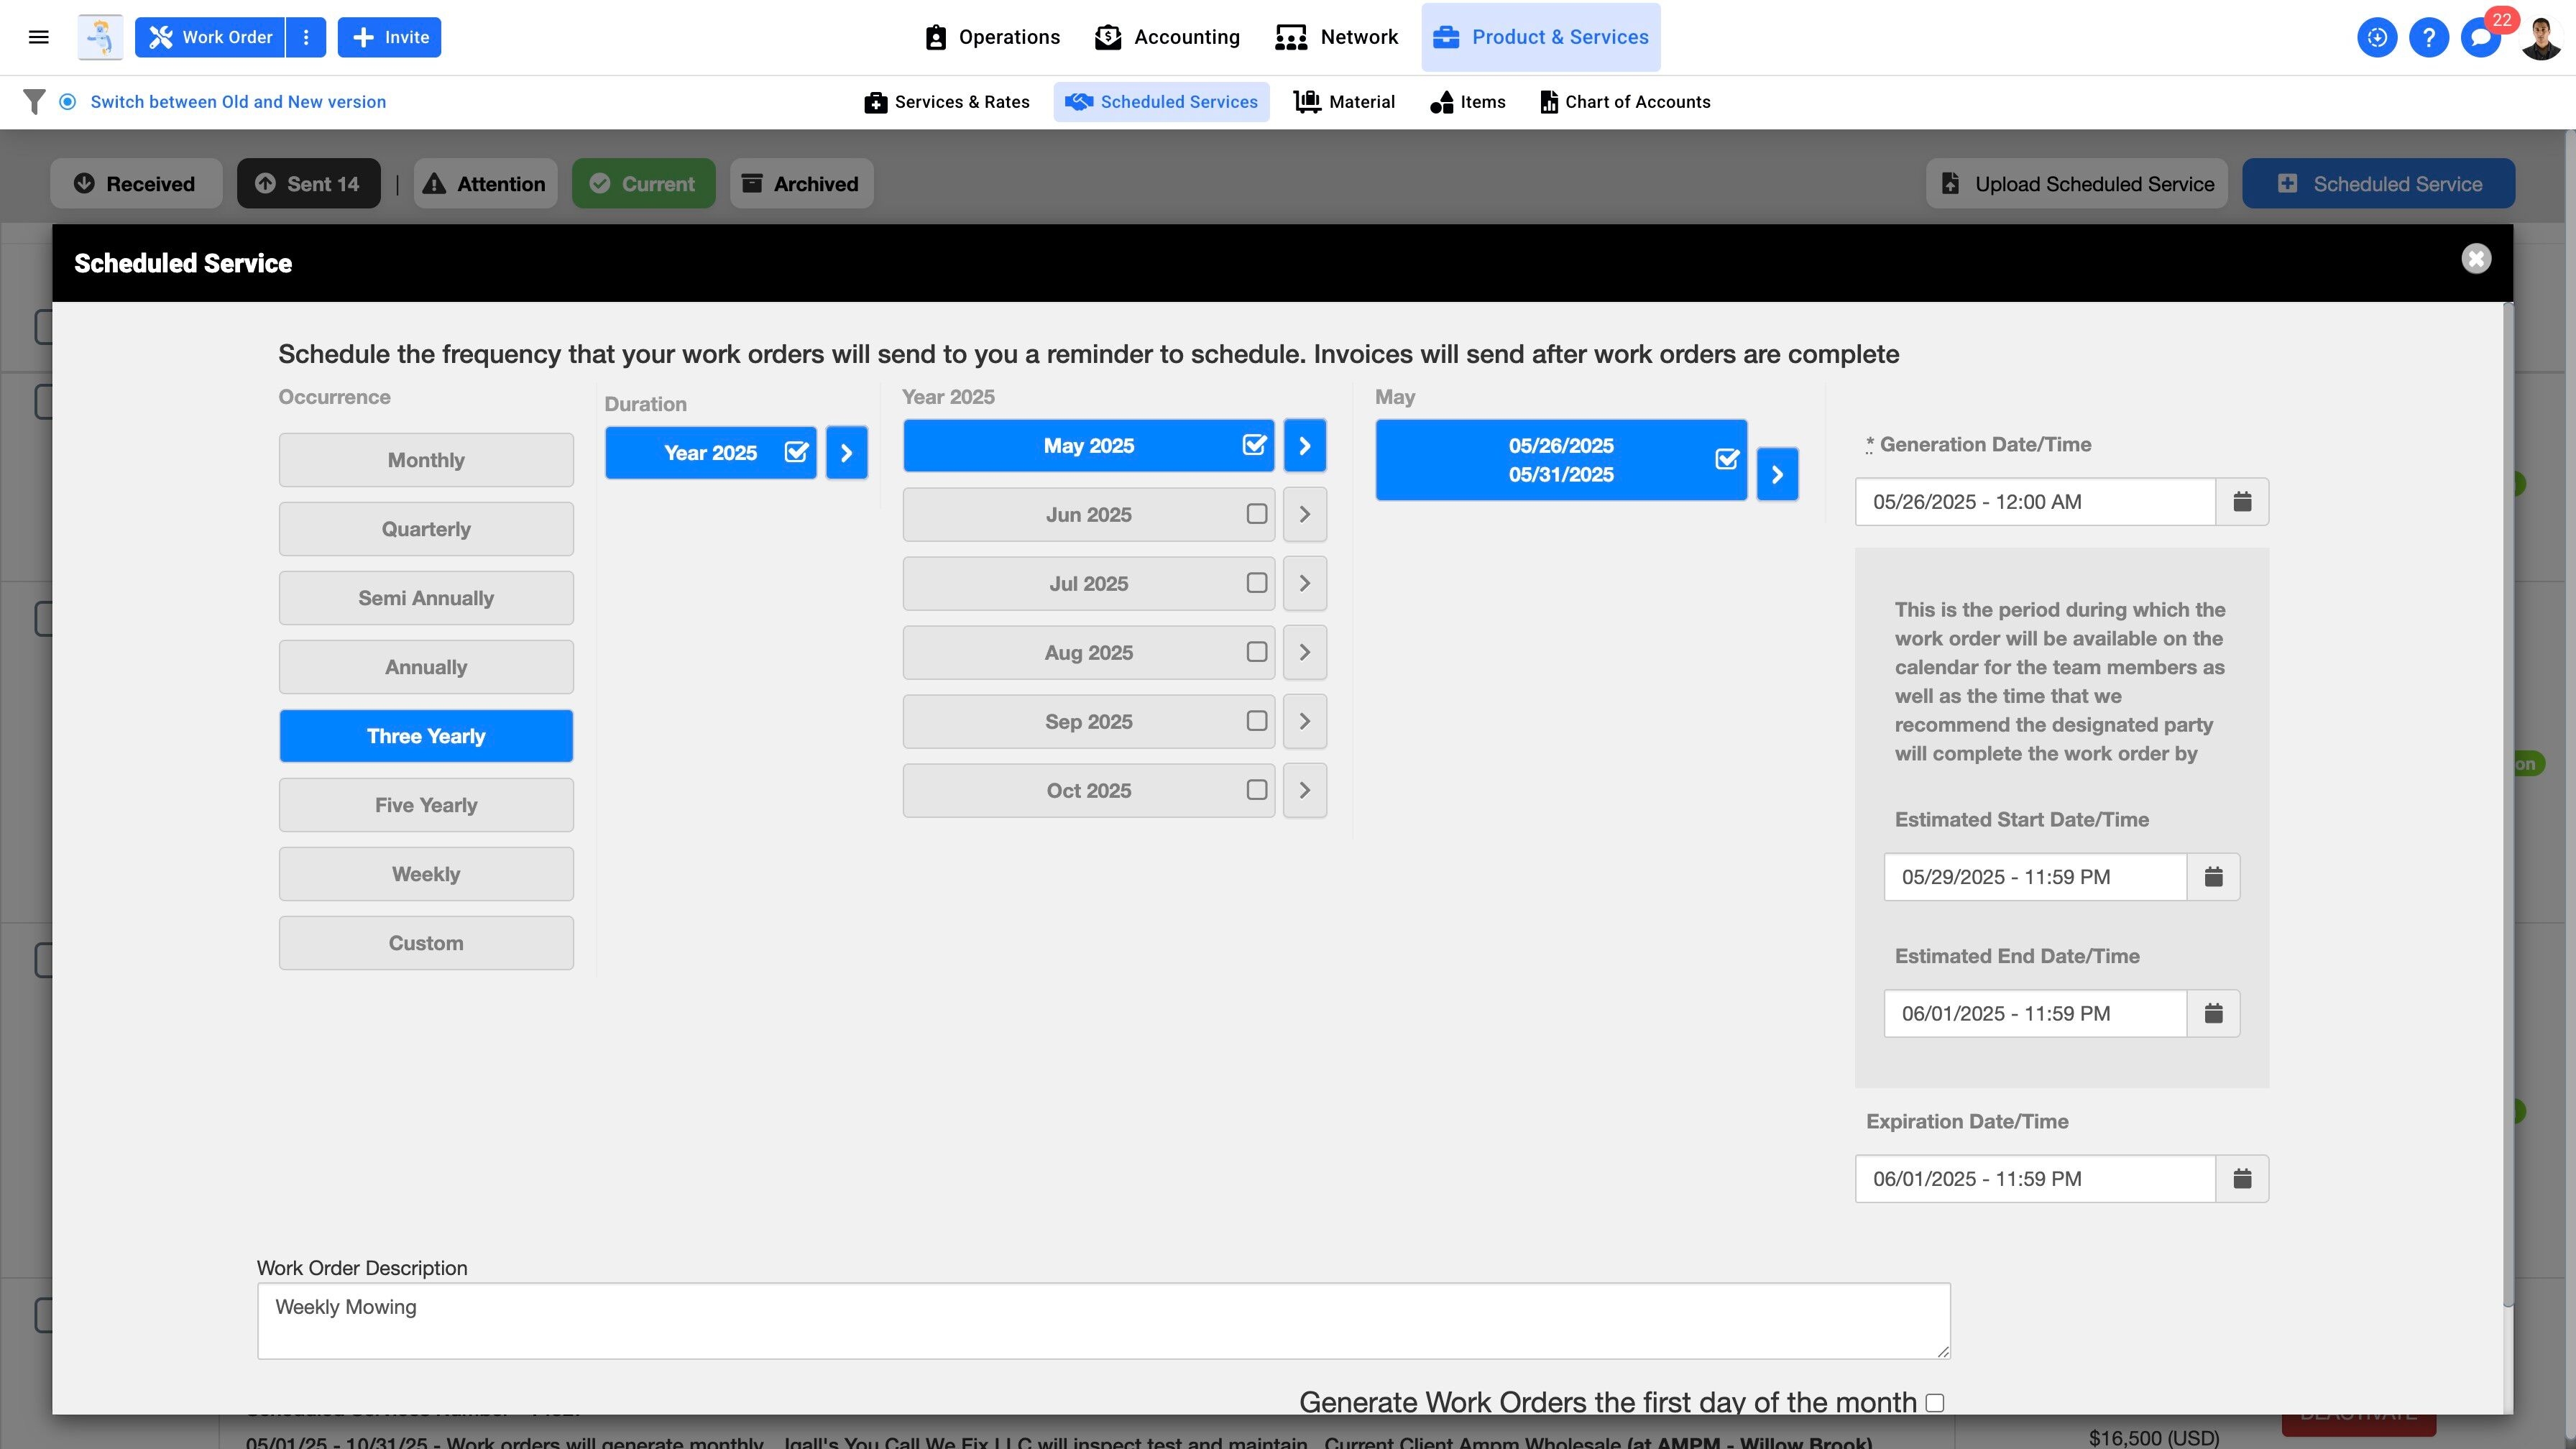Open calendar picker for Expiration Date/Time
Screen dimensions: 2576x1449
pos(2242,1179)
